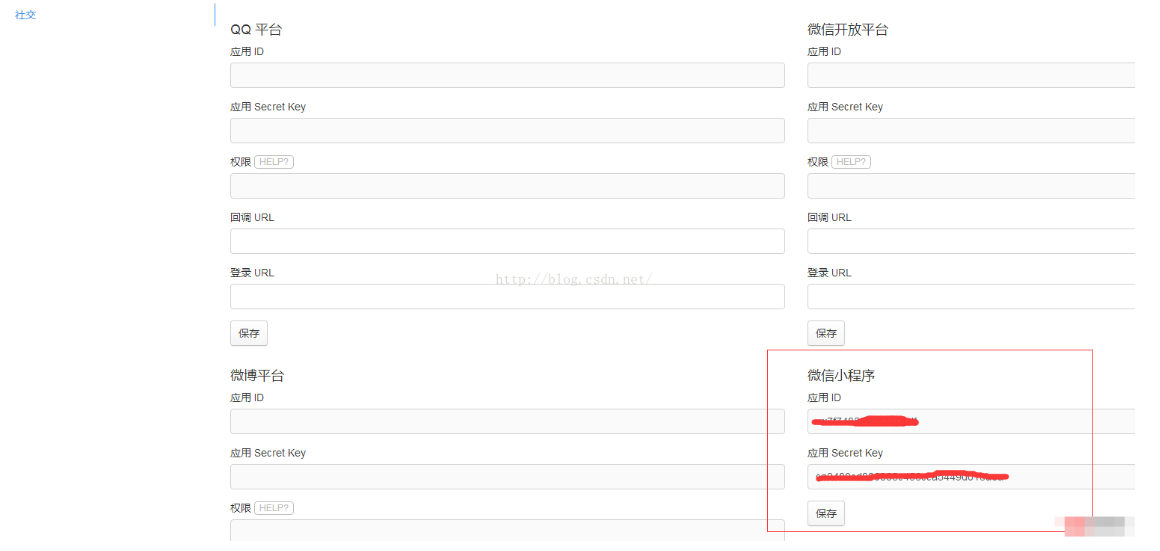The height and width of the screenshot is (551, 1160).
Task: Select the QQ 平台 权限 input field
Action: click(x=508, y=186)
